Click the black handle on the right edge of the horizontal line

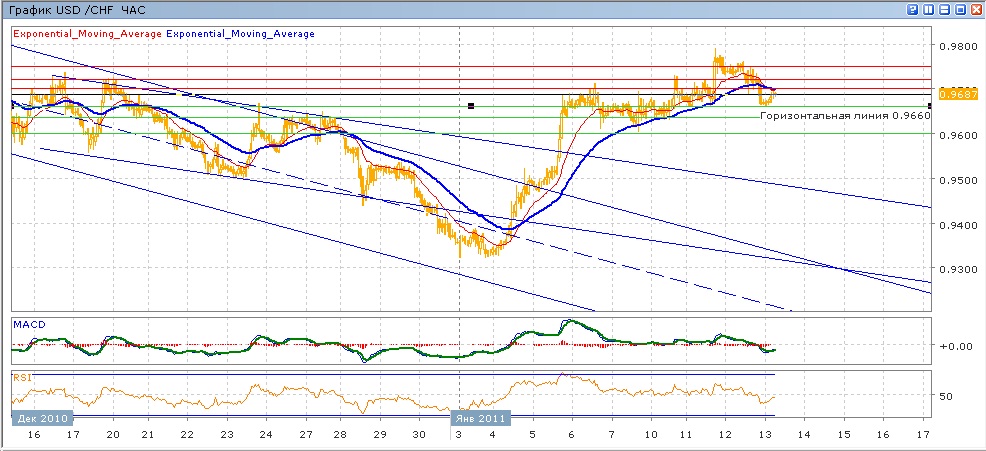click(931, 105)
